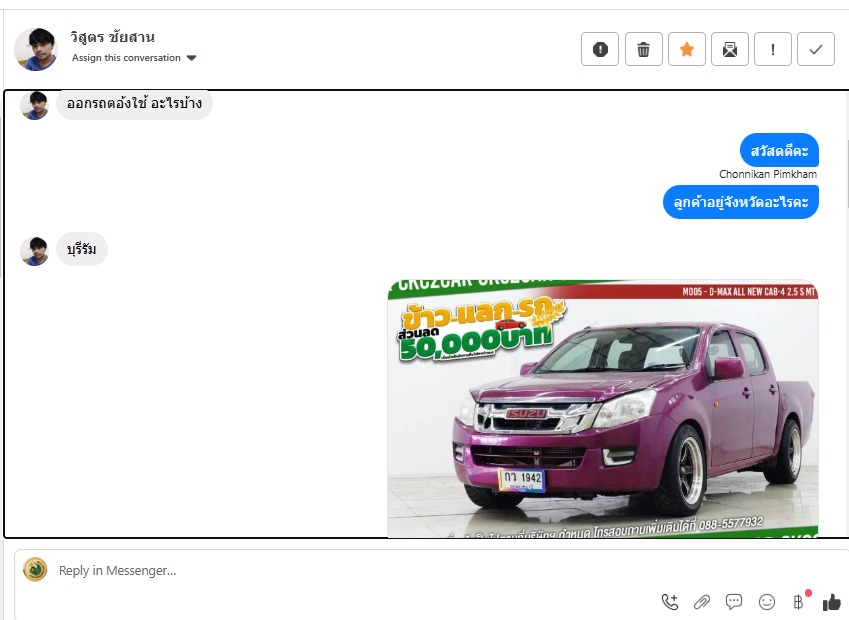
Task: Flag the conversation as priority with the exclamation icon
Action: [773, 49]
